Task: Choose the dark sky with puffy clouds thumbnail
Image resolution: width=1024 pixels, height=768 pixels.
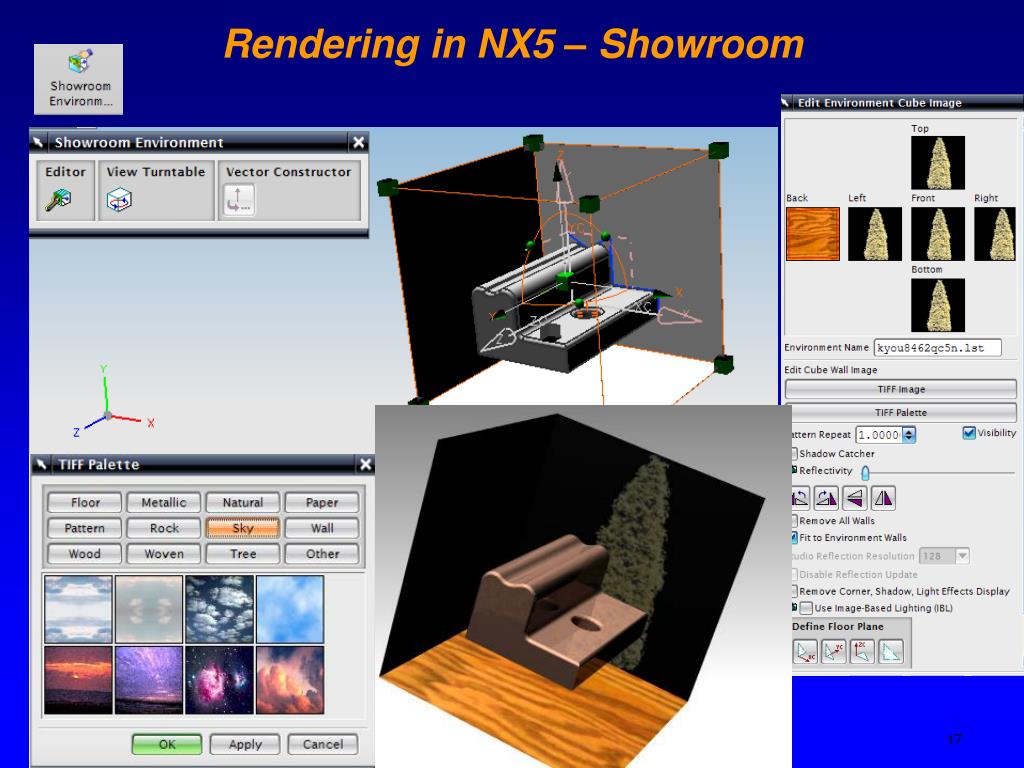Action: coord(219,609)
